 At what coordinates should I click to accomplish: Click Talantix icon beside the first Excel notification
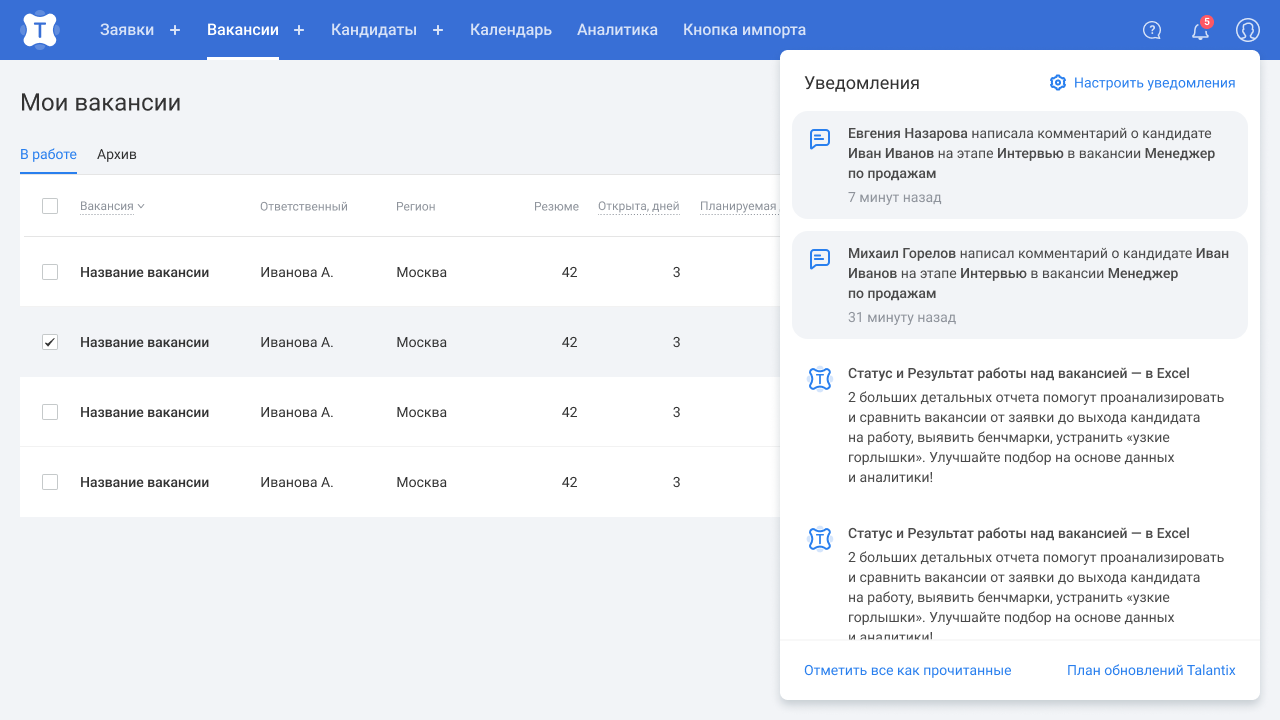tap(820, 379)
